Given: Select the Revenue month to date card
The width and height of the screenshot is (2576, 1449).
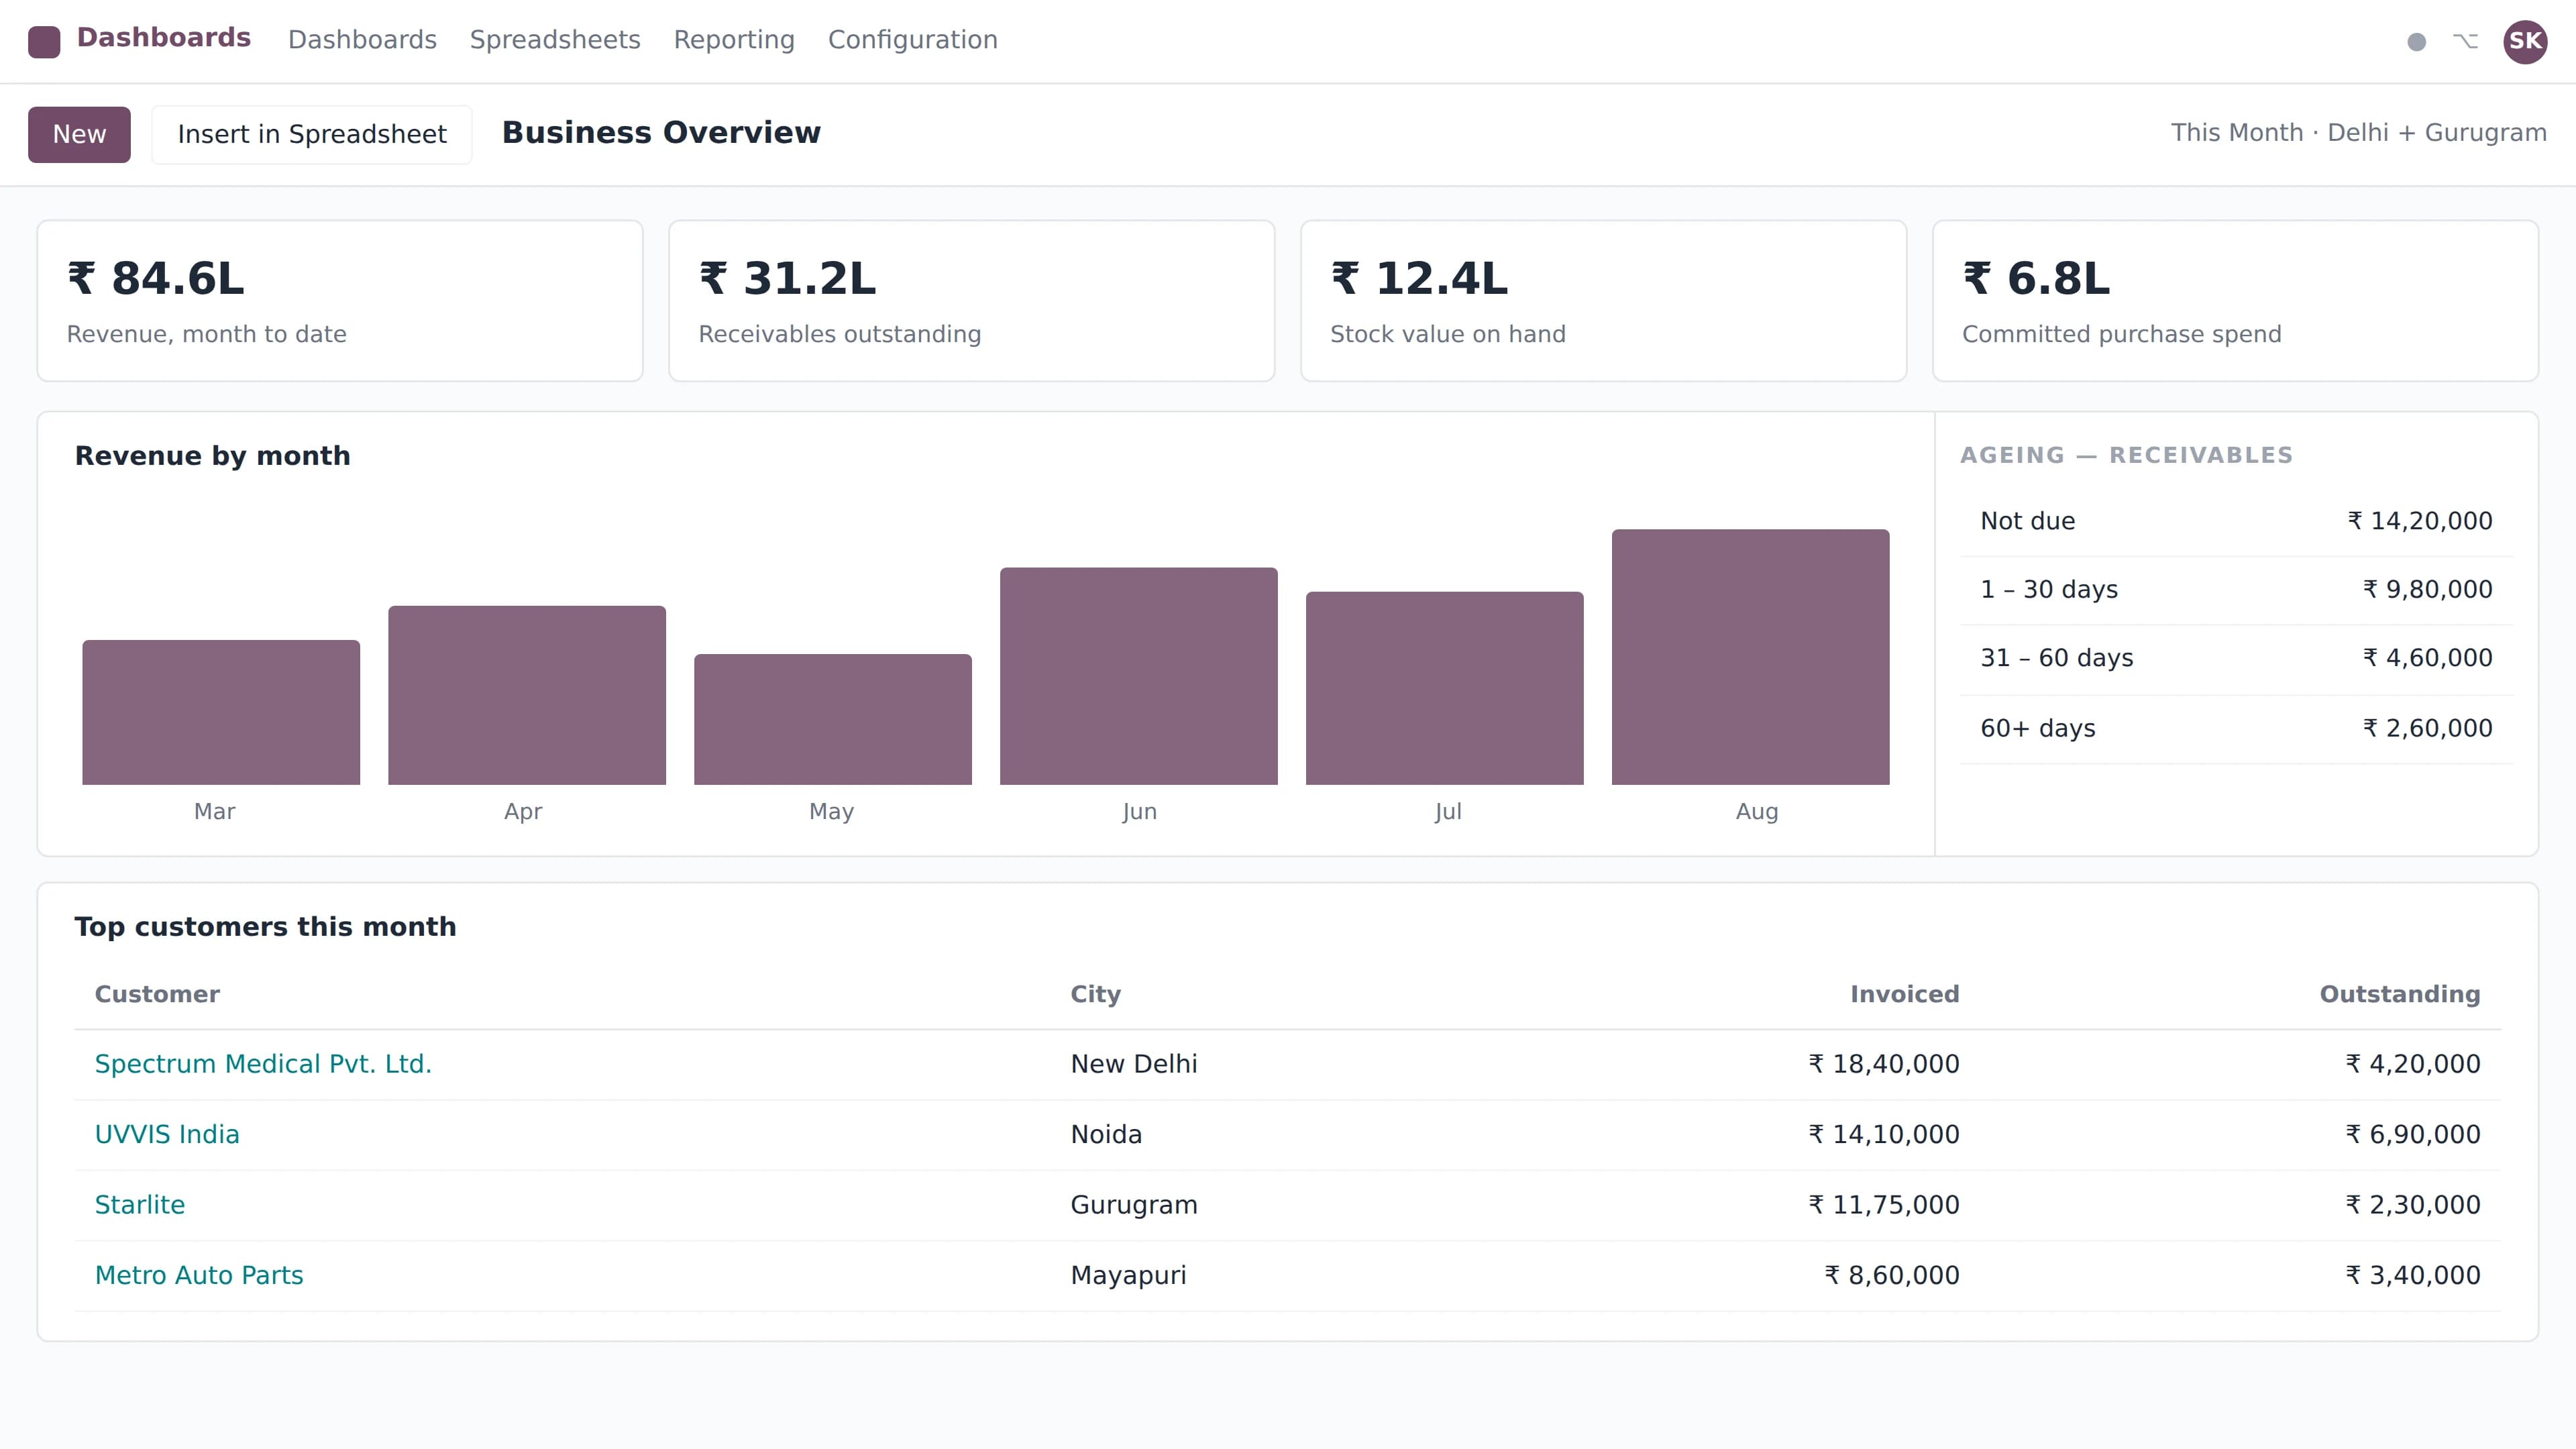Looking at the screenshot, I should pos(340,301).
